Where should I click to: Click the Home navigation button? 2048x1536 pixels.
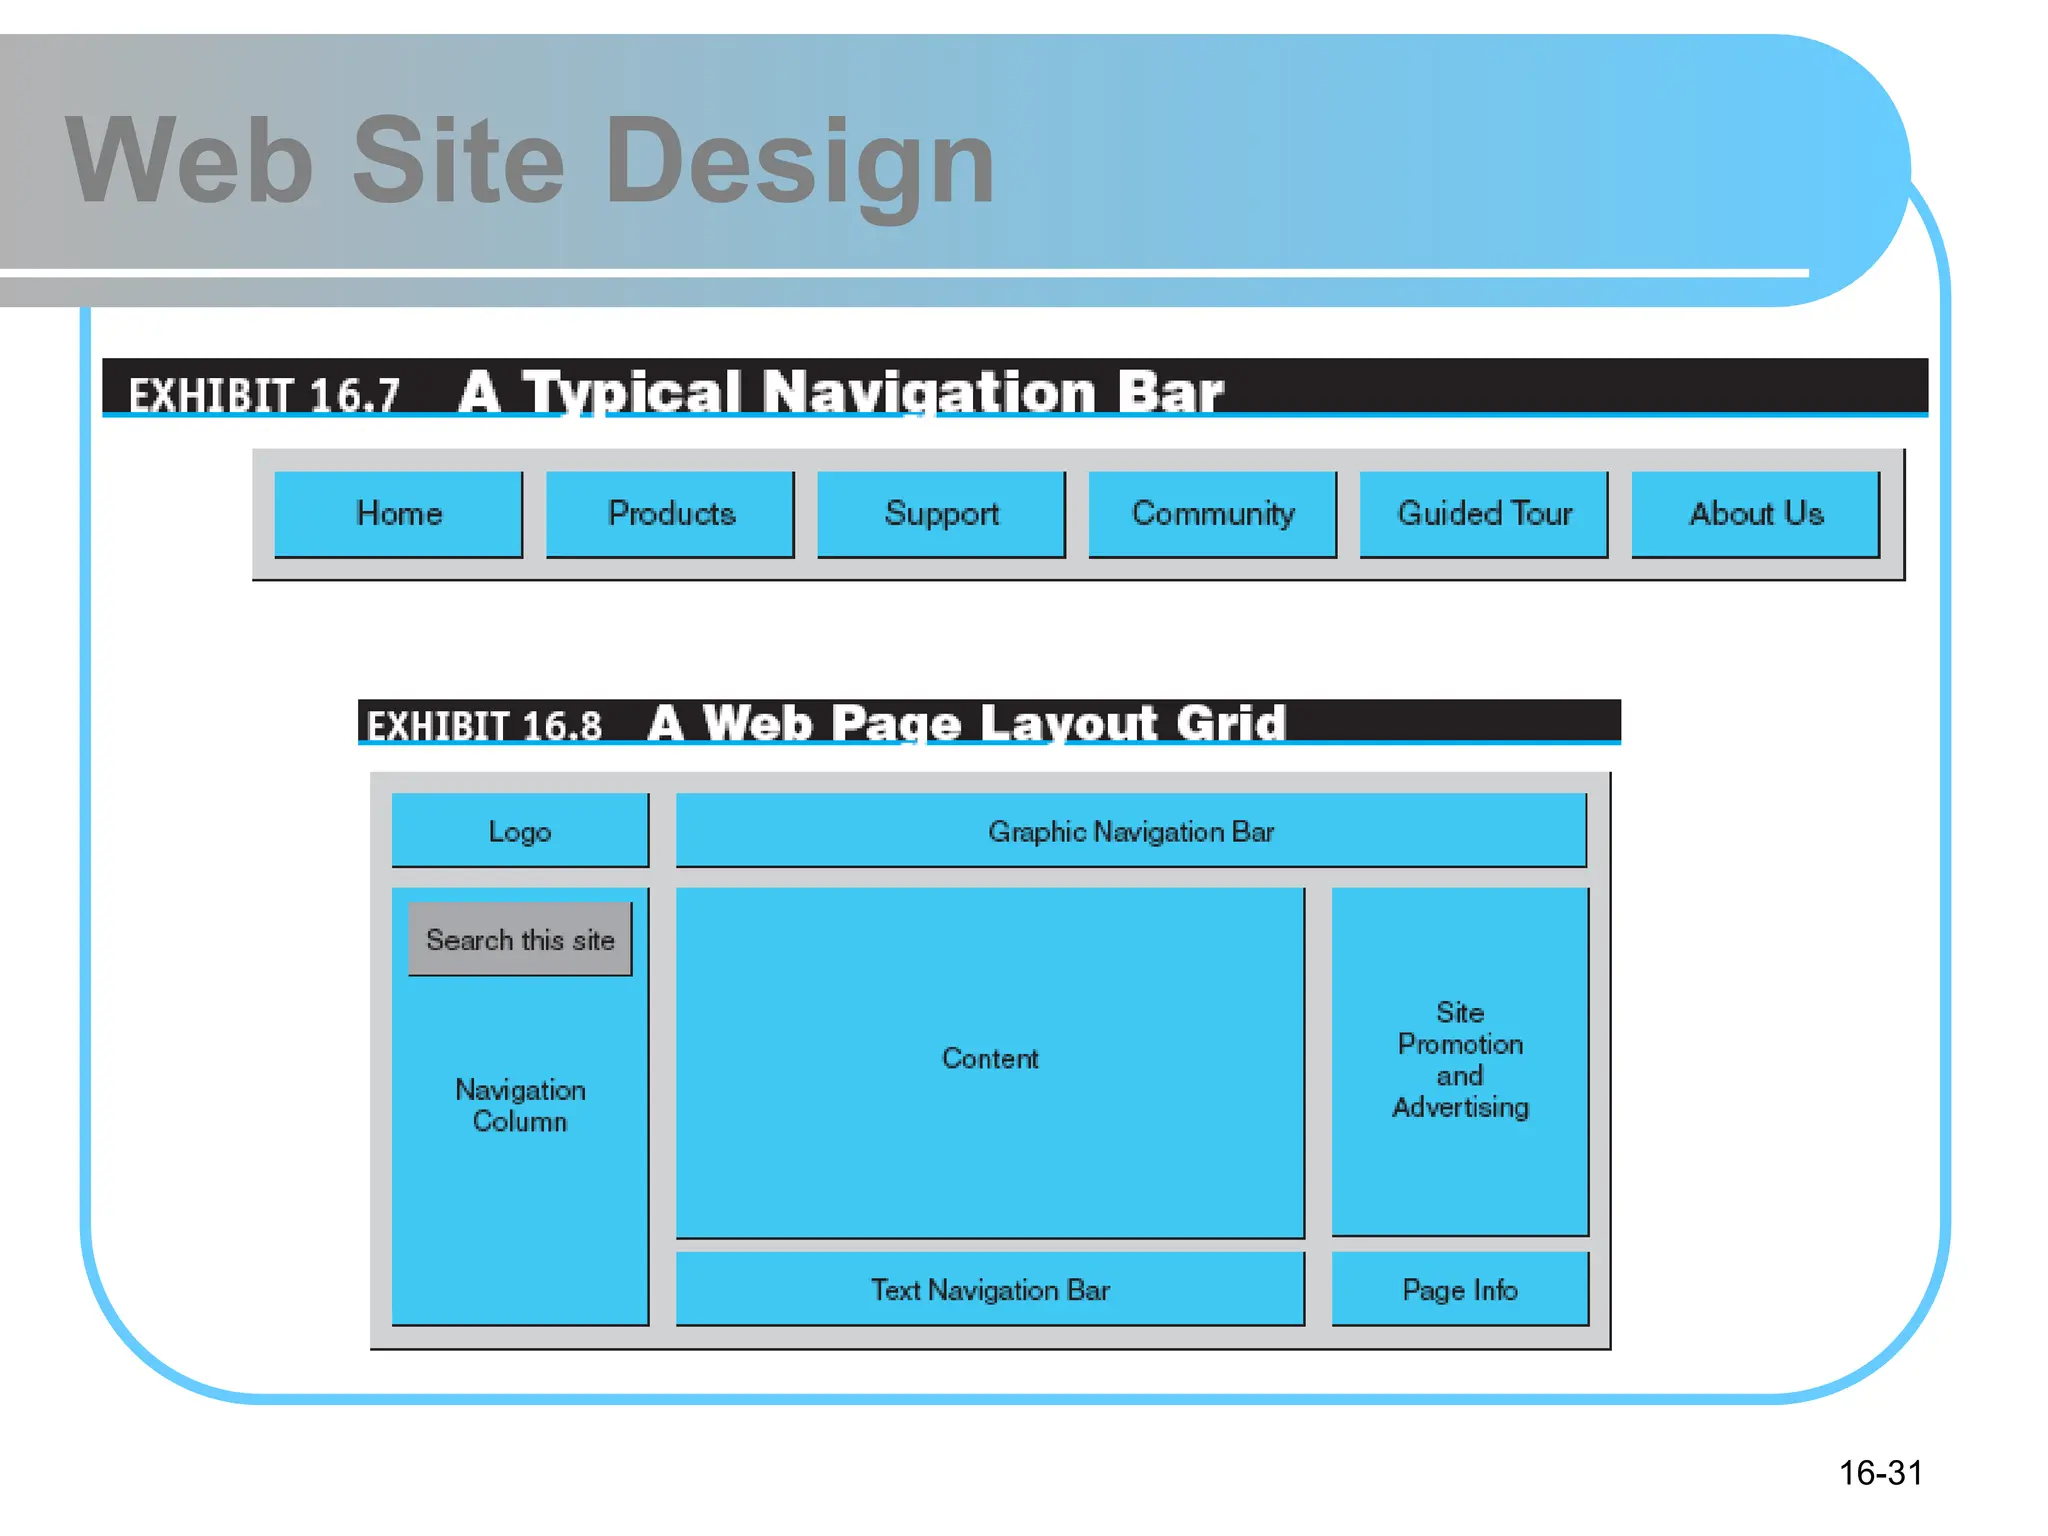pyautogui.click(x=398, y=514)
